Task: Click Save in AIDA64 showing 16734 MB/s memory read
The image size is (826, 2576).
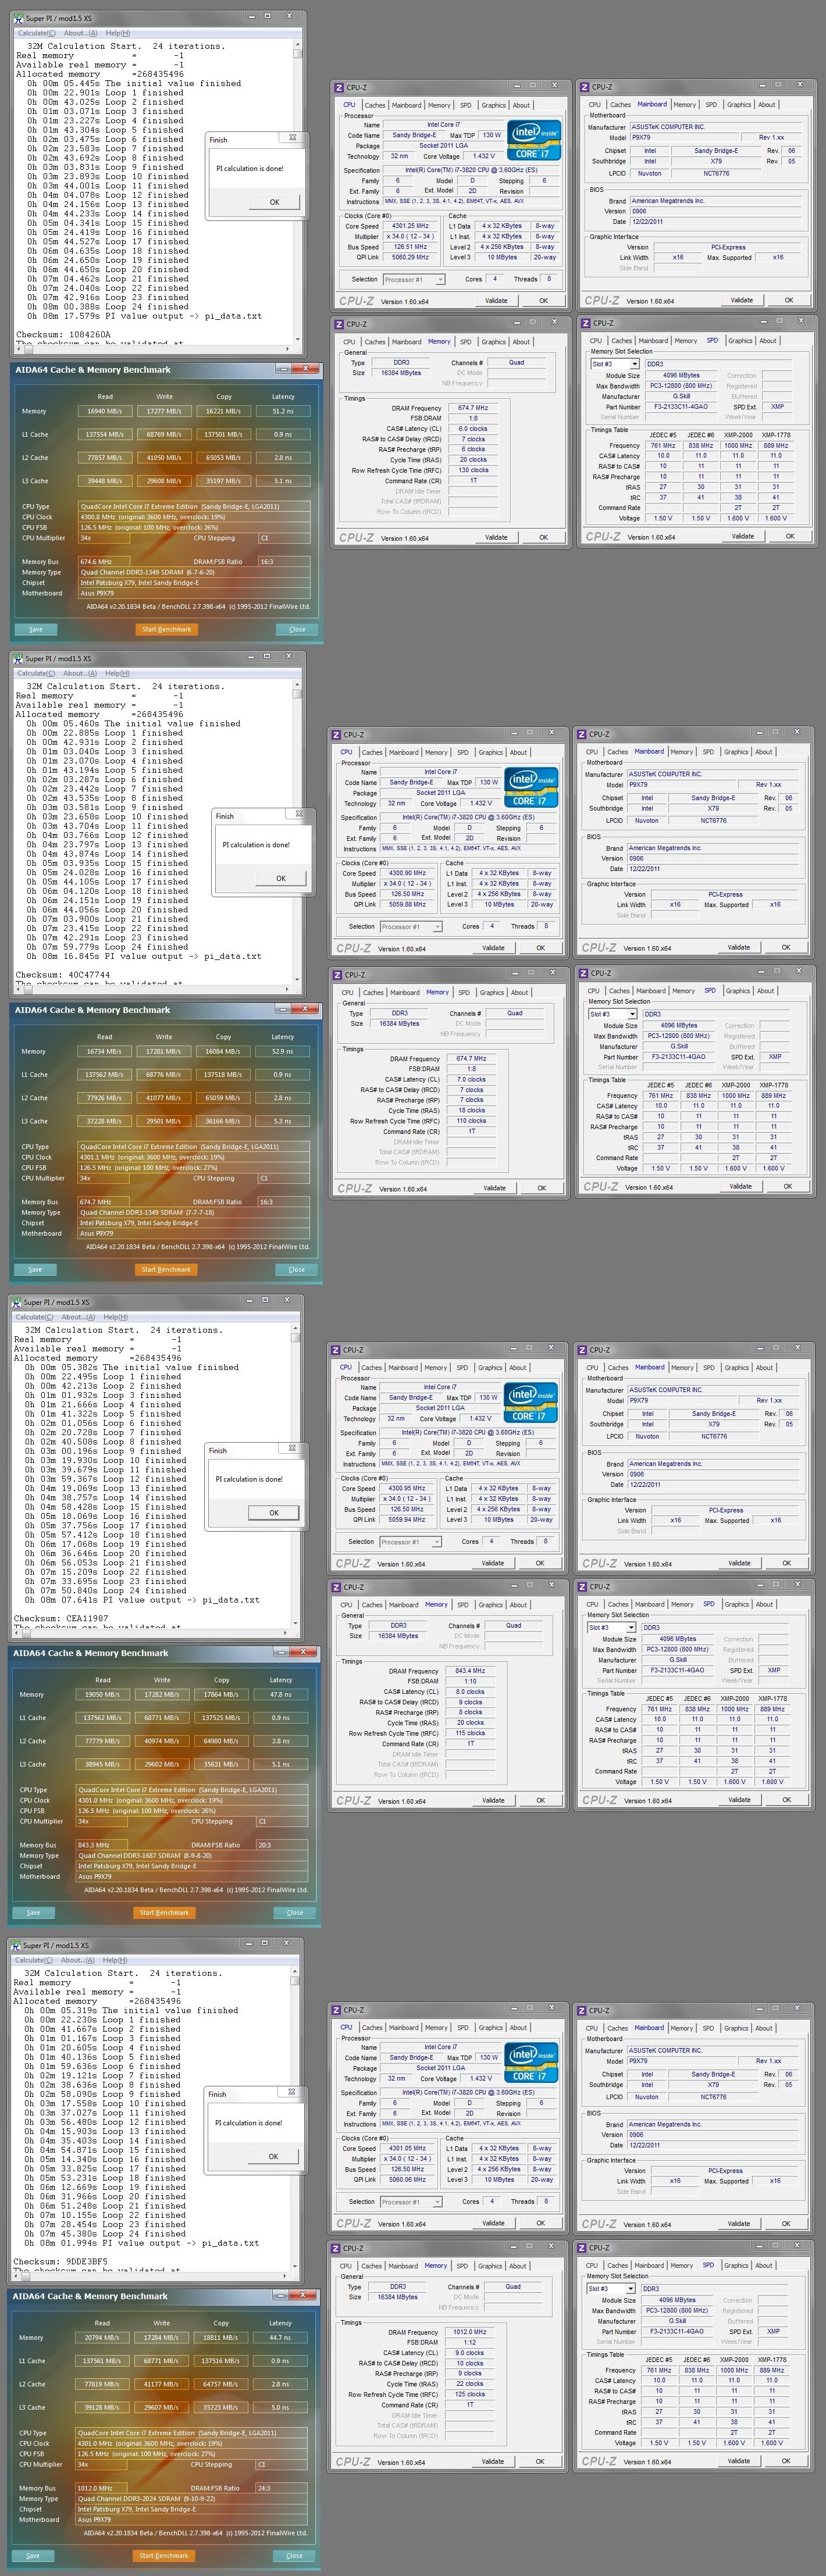Action: [x=35, y=1269]
